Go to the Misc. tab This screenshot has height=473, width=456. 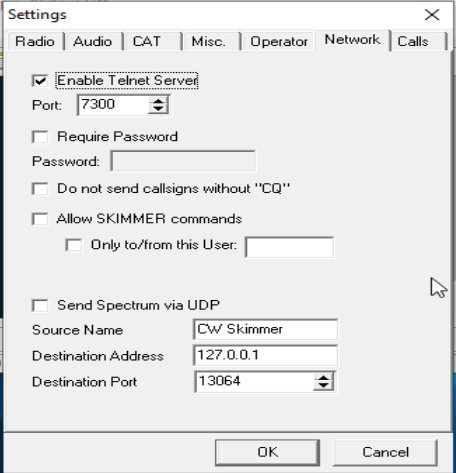point(210,42)
